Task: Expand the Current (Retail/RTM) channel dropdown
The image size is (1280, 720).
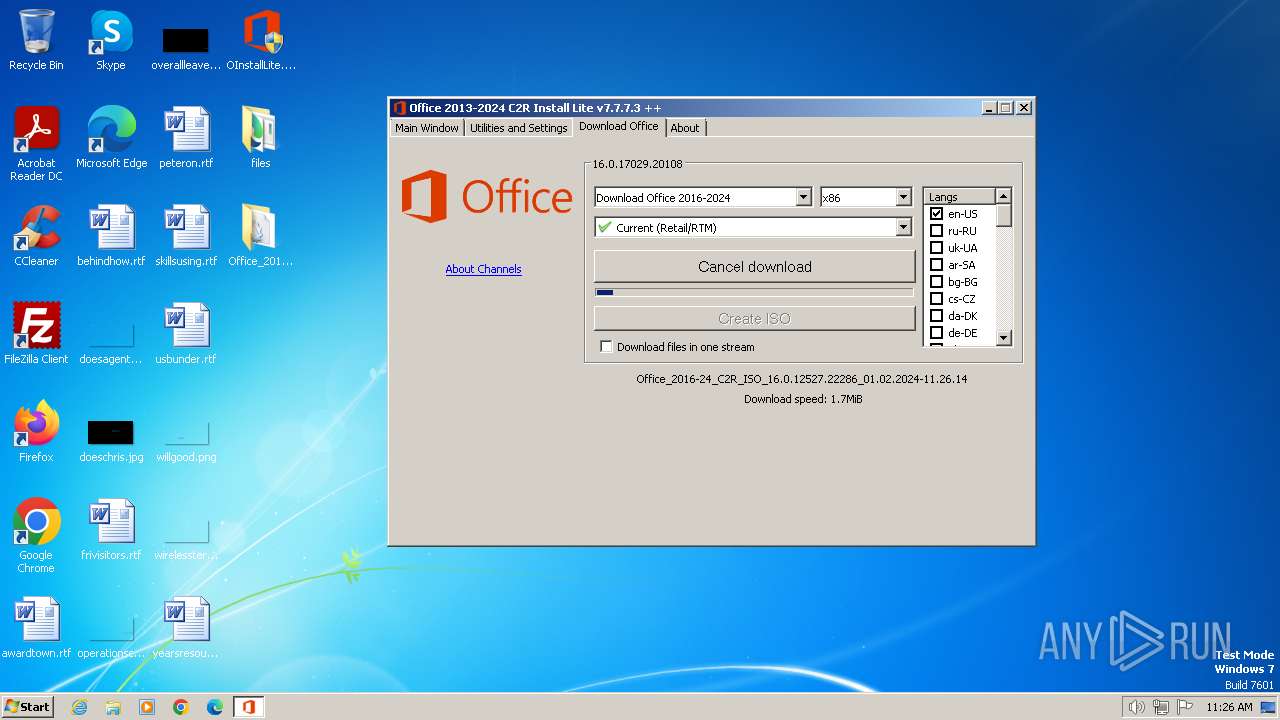Action: (903, 228)
